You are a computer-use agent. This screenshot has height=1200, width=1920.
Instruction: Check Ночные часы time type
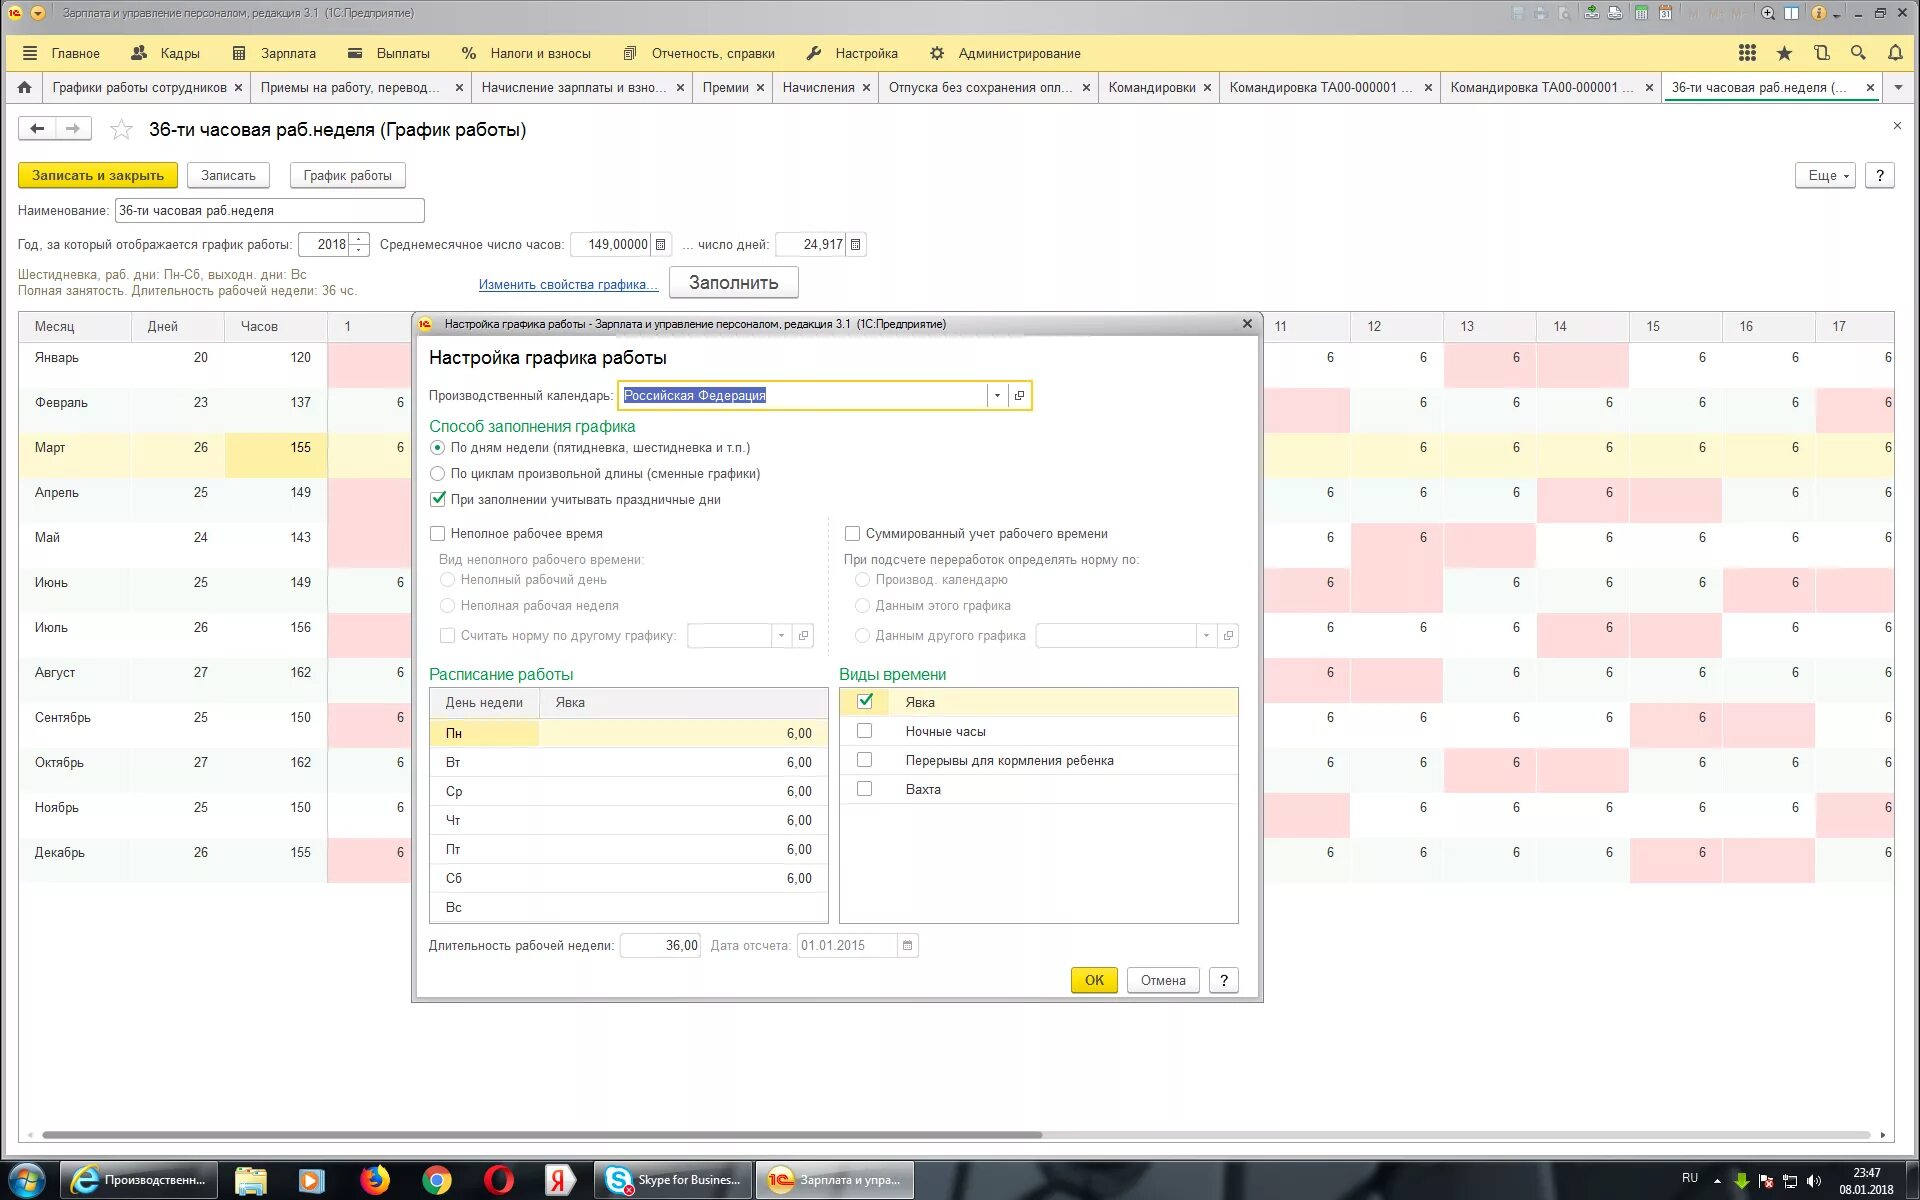click(x=865, y=731)
